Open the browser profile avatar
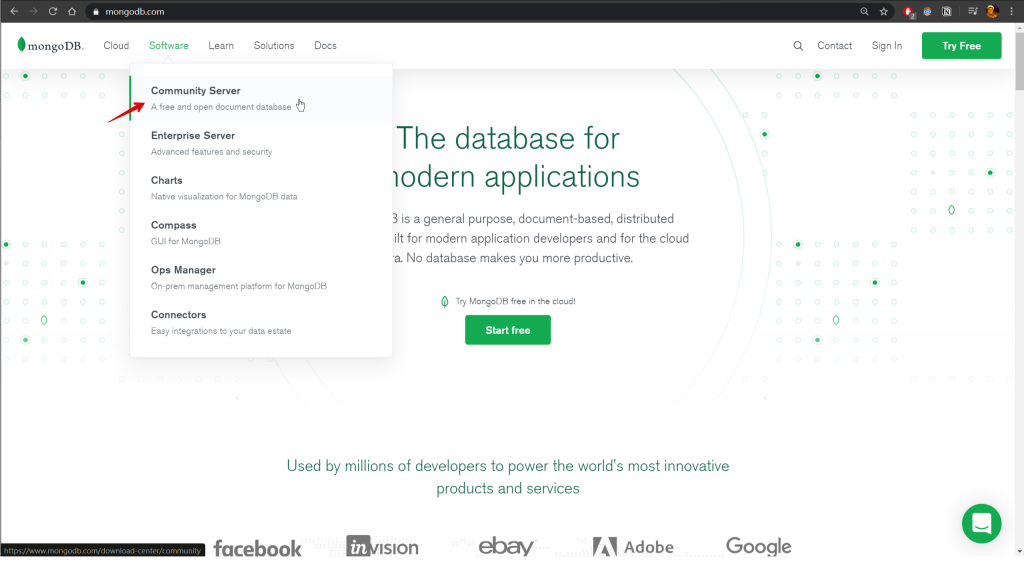1024x576 pixels. pyautogui.click(x=992, y=11)
